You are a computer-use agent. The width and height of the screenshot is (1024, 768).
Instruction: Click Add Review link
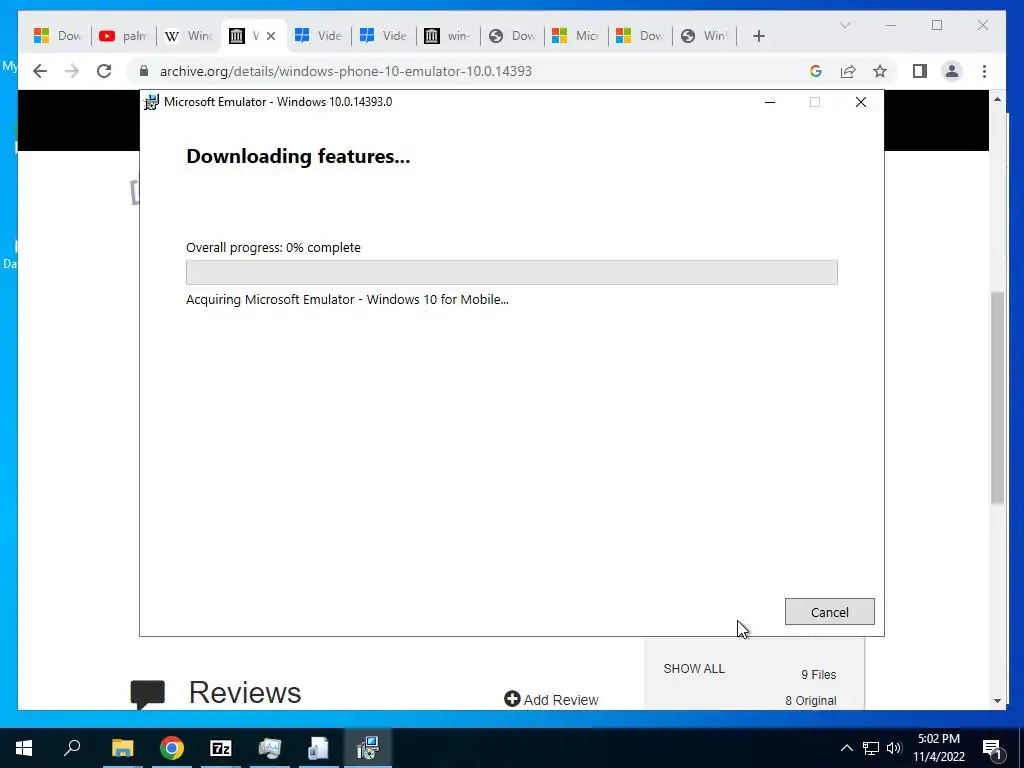coord(561,700)
